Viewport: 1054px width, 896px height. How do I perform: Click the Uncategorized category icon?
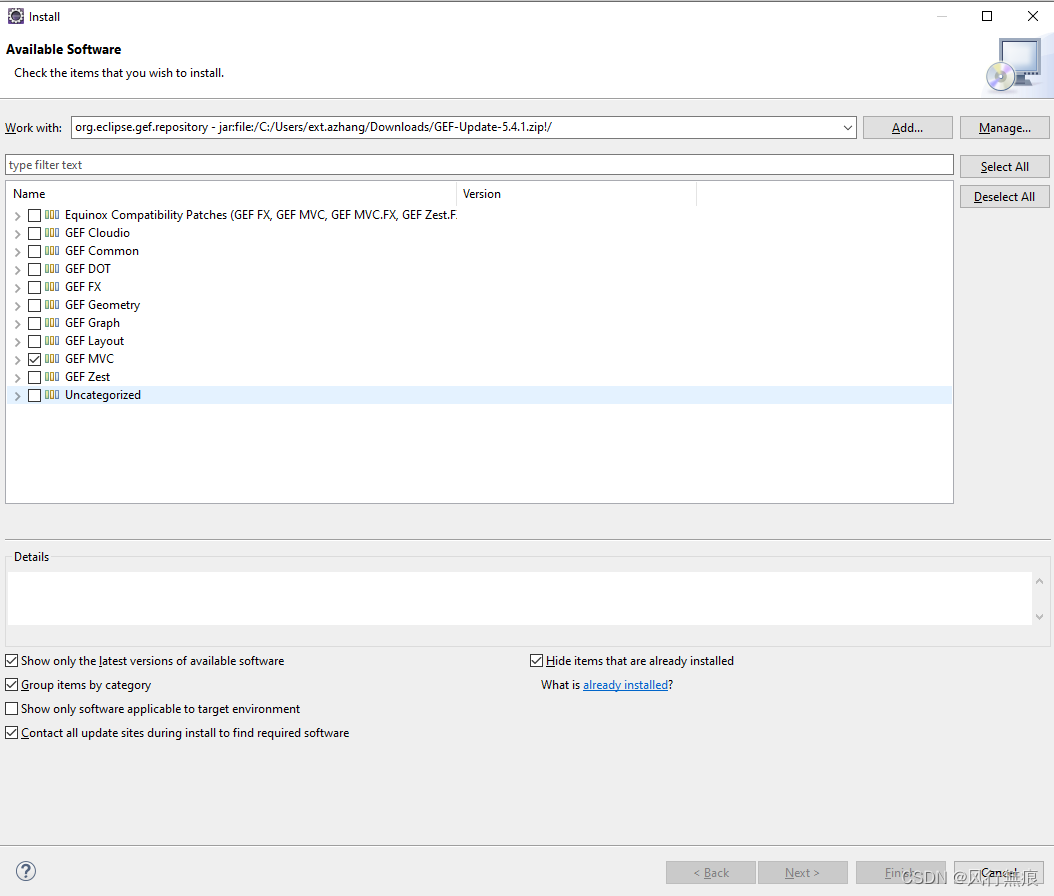pyautogui.click(x=52, y=395)
